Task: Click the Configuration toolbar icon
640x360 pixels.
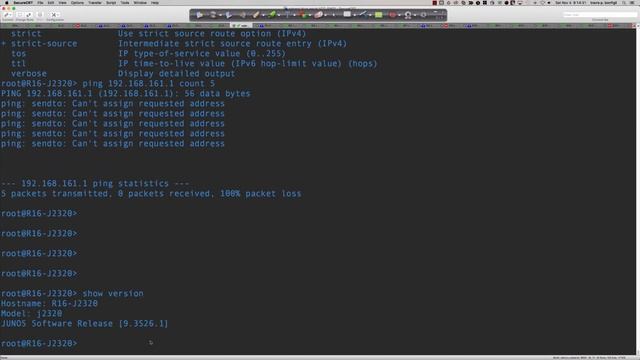Action: [x=54, y=15]
